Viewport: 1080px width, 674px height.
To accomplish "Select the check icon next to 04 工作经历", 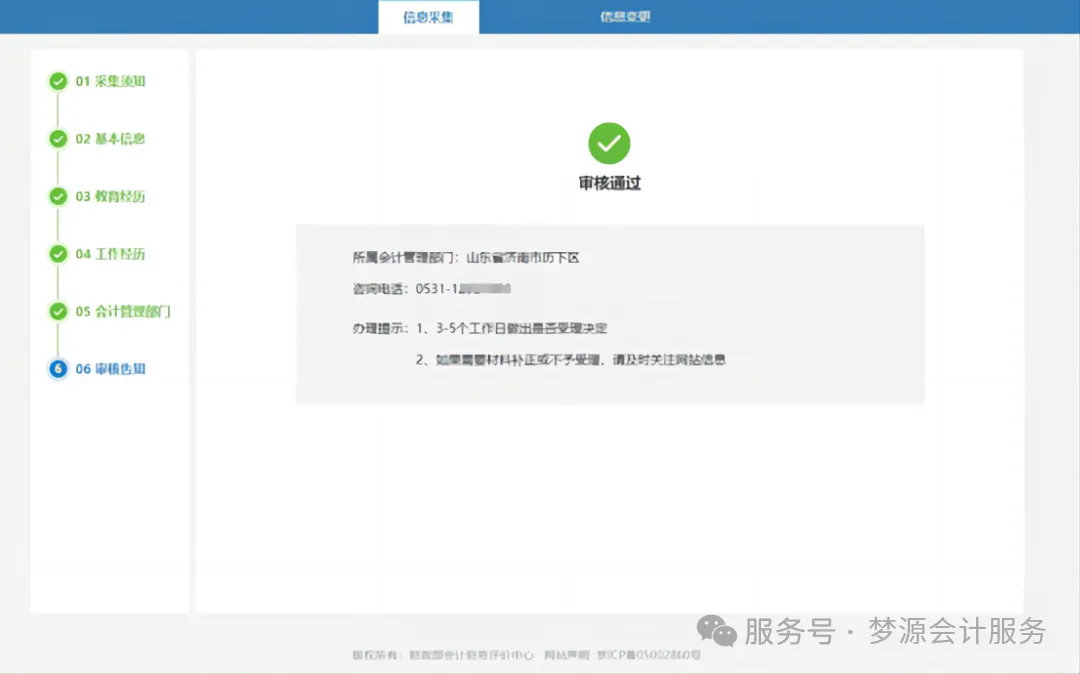I will click(x=58, y=254).
